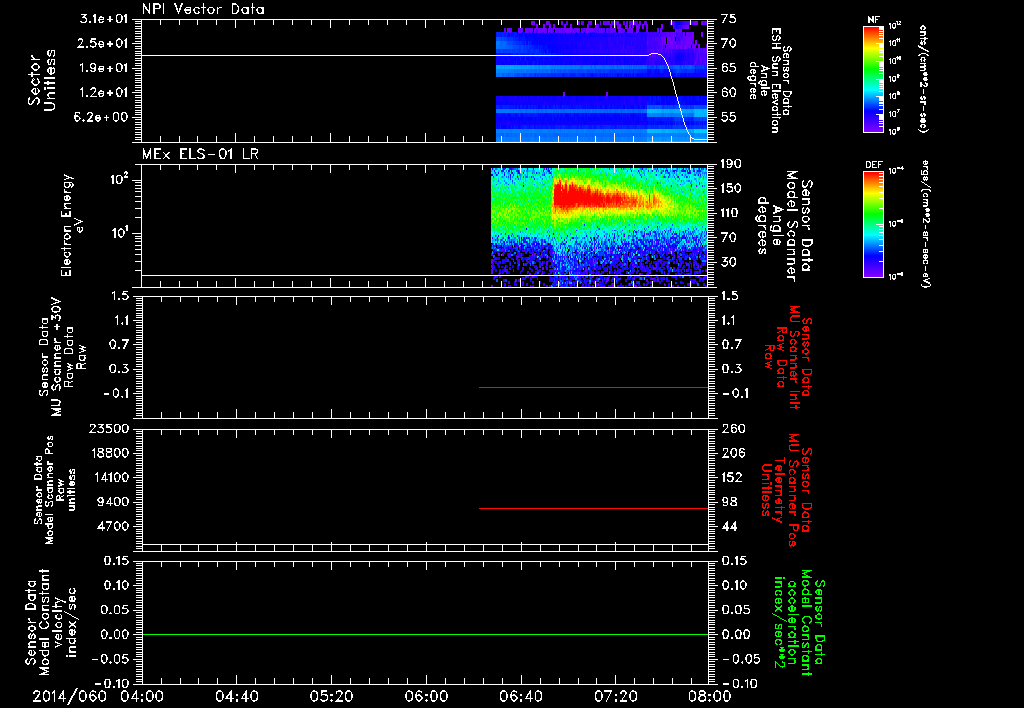
Task: Click the 'ergs/(cm**2-sr-sec-eV)' unit label
Action: tap(925, 224)
